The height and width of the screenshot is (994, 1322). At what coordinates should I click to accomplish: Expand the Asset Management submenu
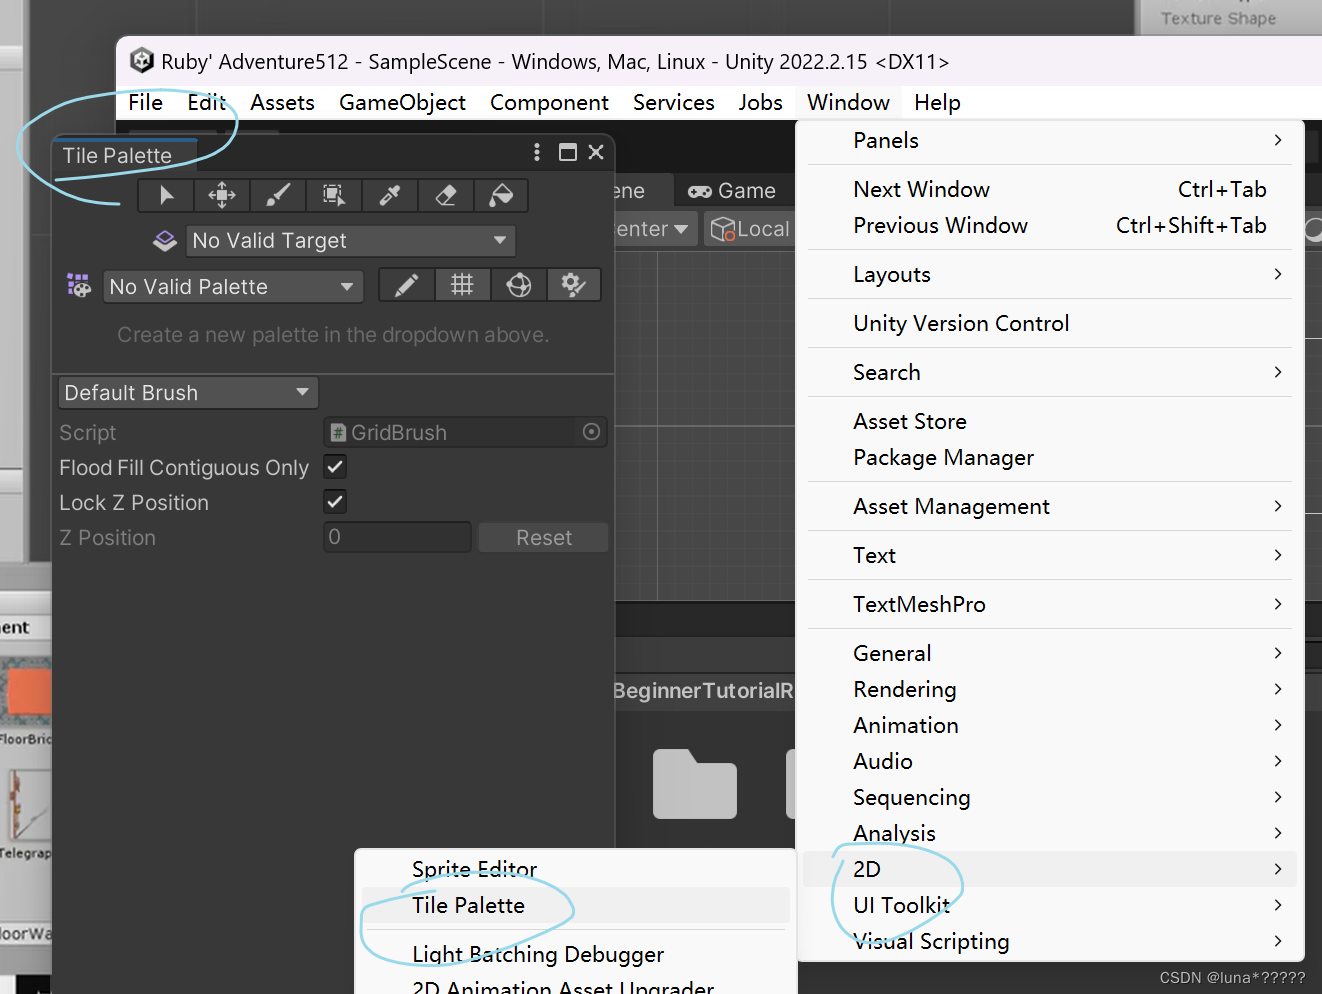[1050, 506]
